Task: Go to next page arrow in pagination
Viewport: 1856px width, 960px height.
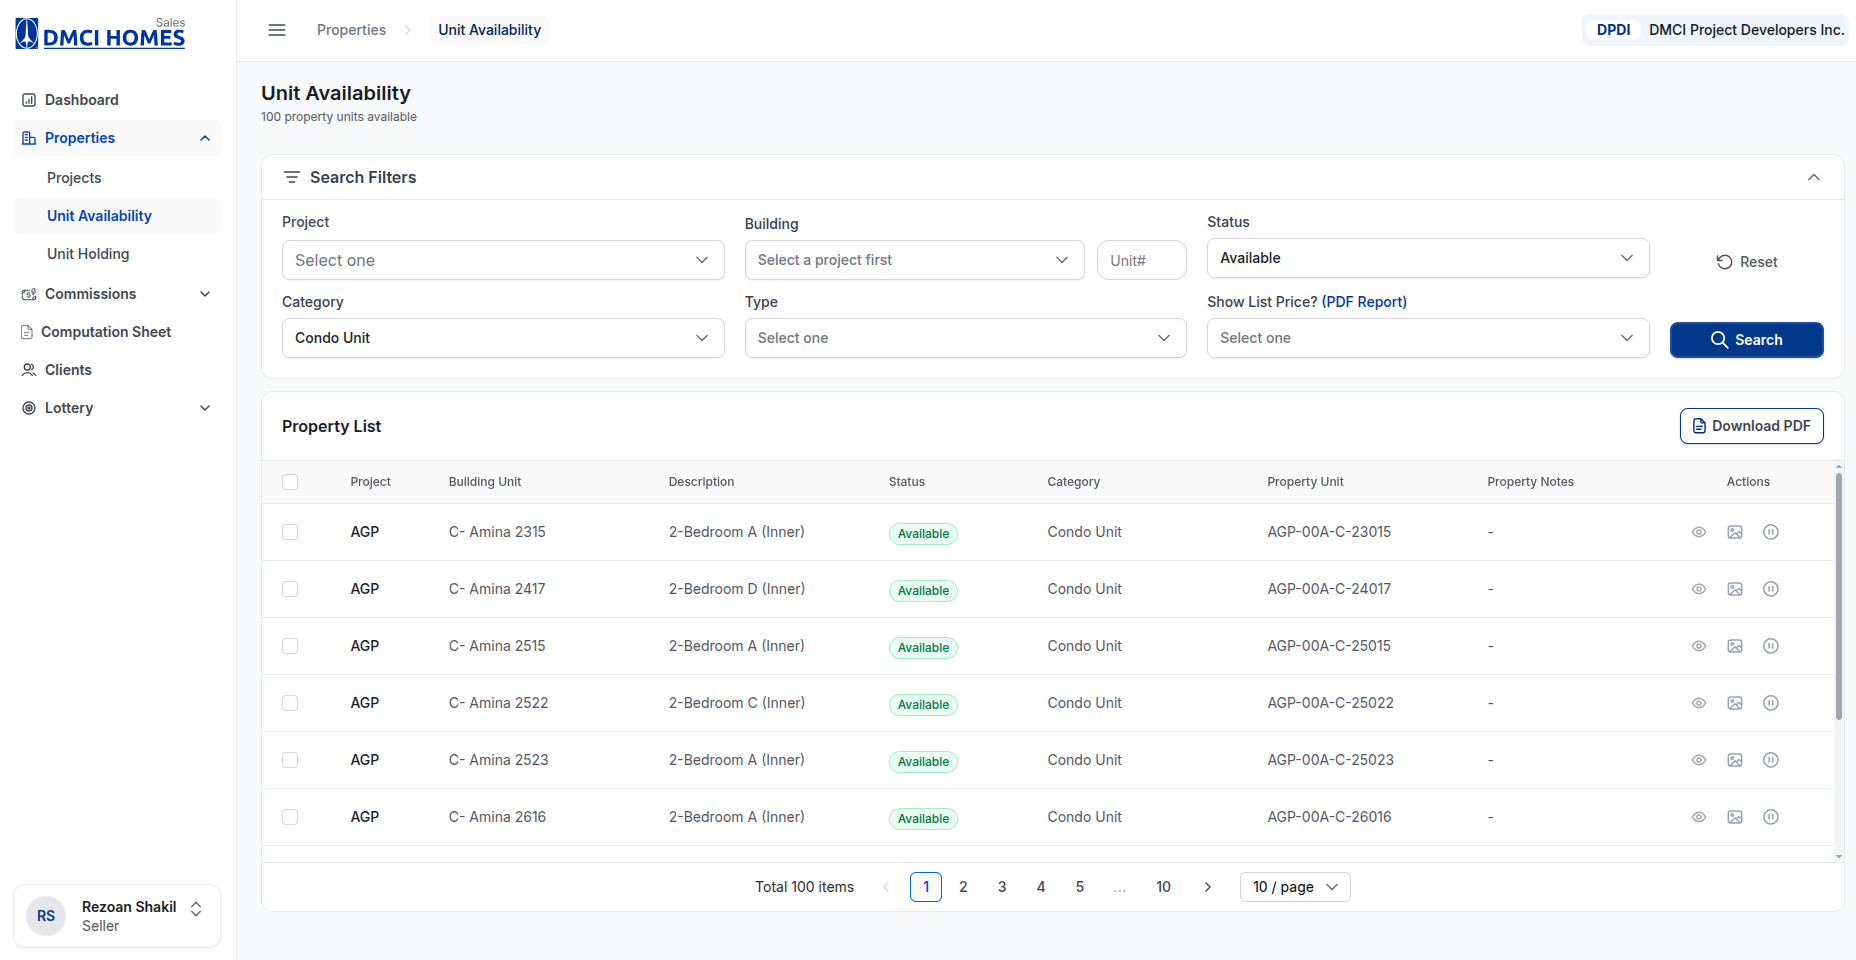Action: [1207, 887]
